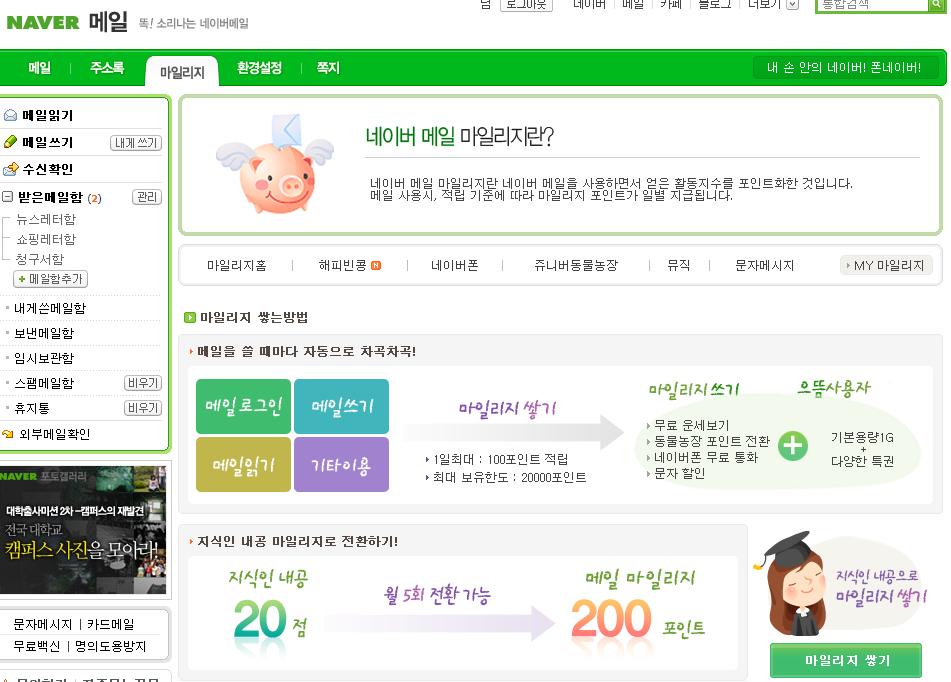The width and height of the screenshot is (951, 682).
Task: Open the 해피빈콩 submenu
Action: click(x=343, y=265)
